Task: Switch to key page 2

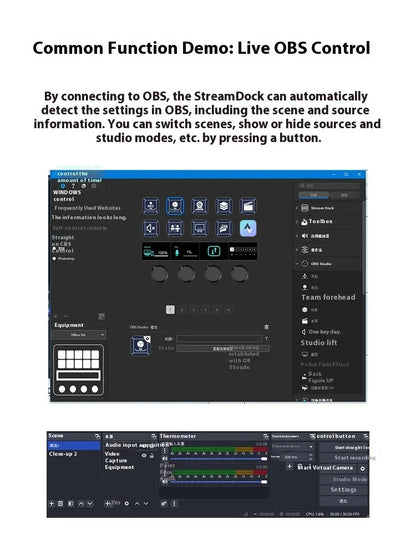Action: 182,310
